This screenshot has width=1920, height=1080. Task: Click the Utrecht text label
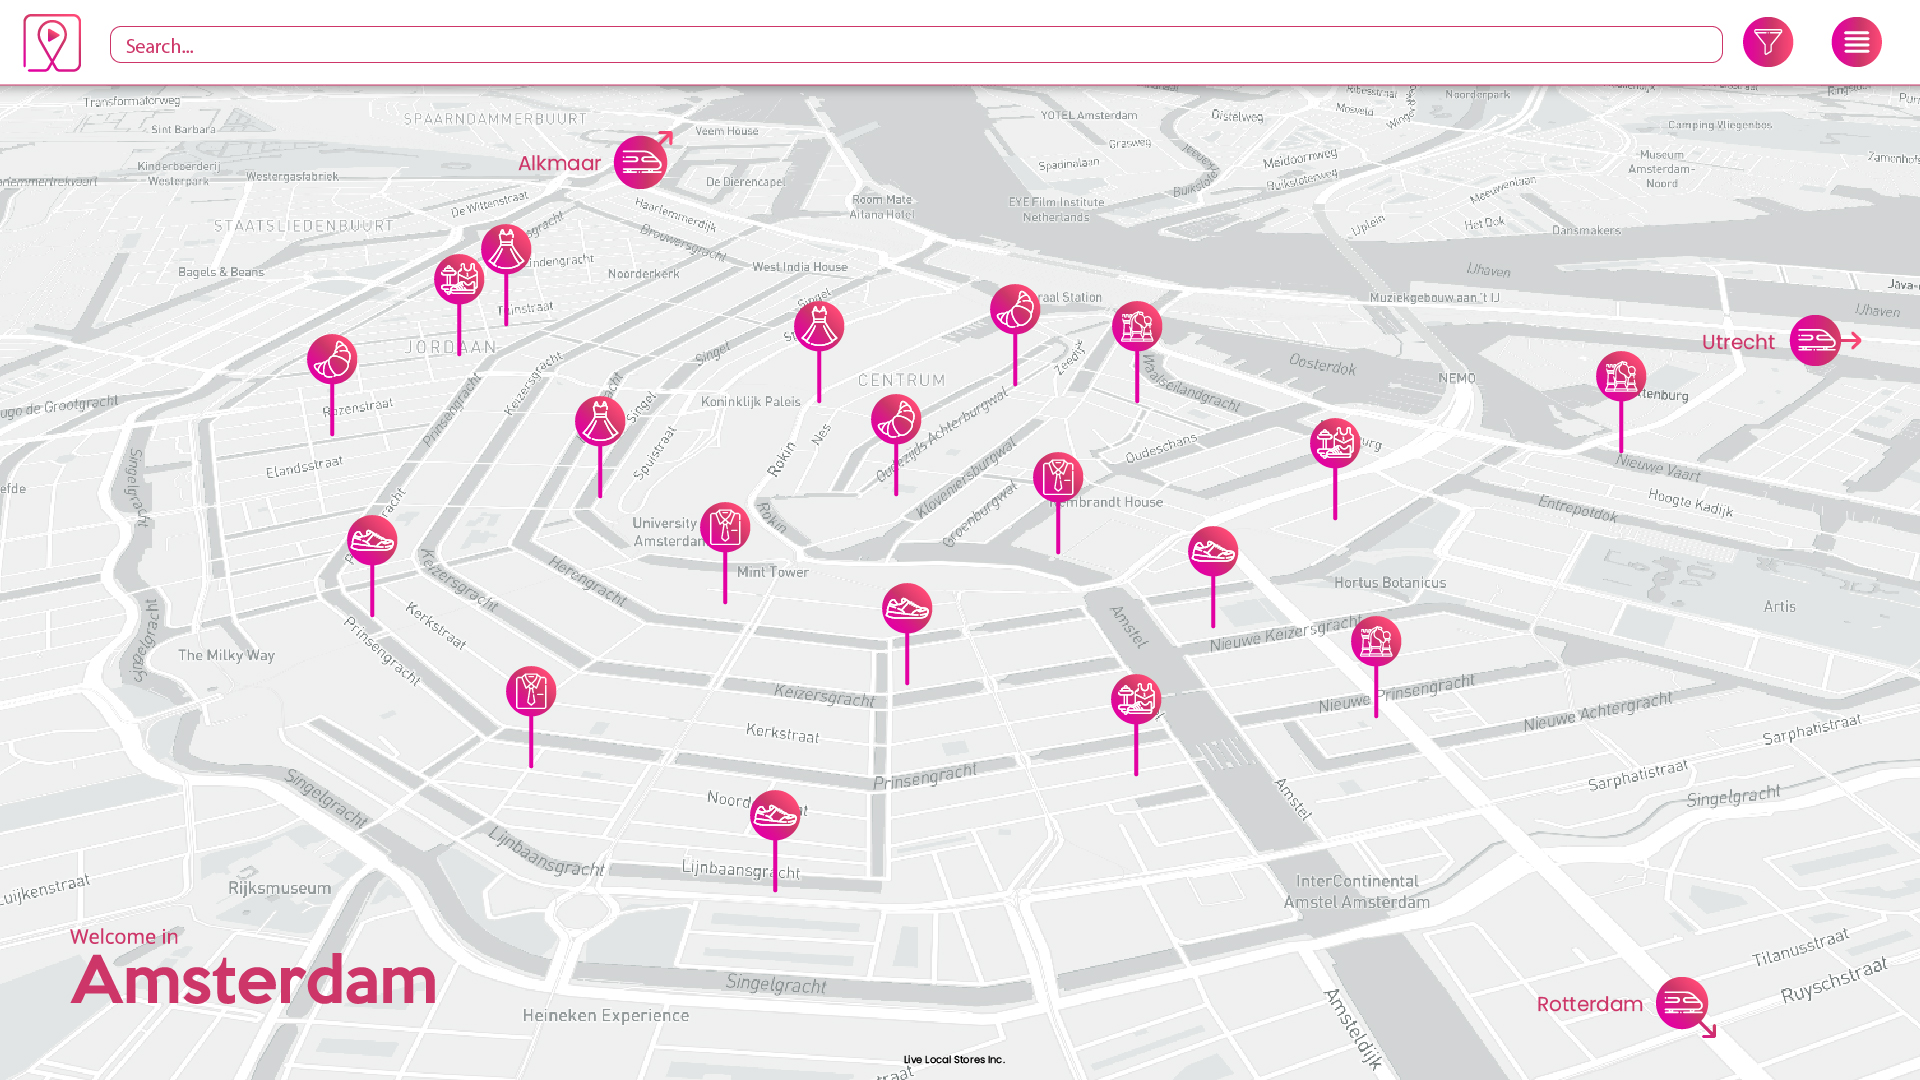[1738, 342]
